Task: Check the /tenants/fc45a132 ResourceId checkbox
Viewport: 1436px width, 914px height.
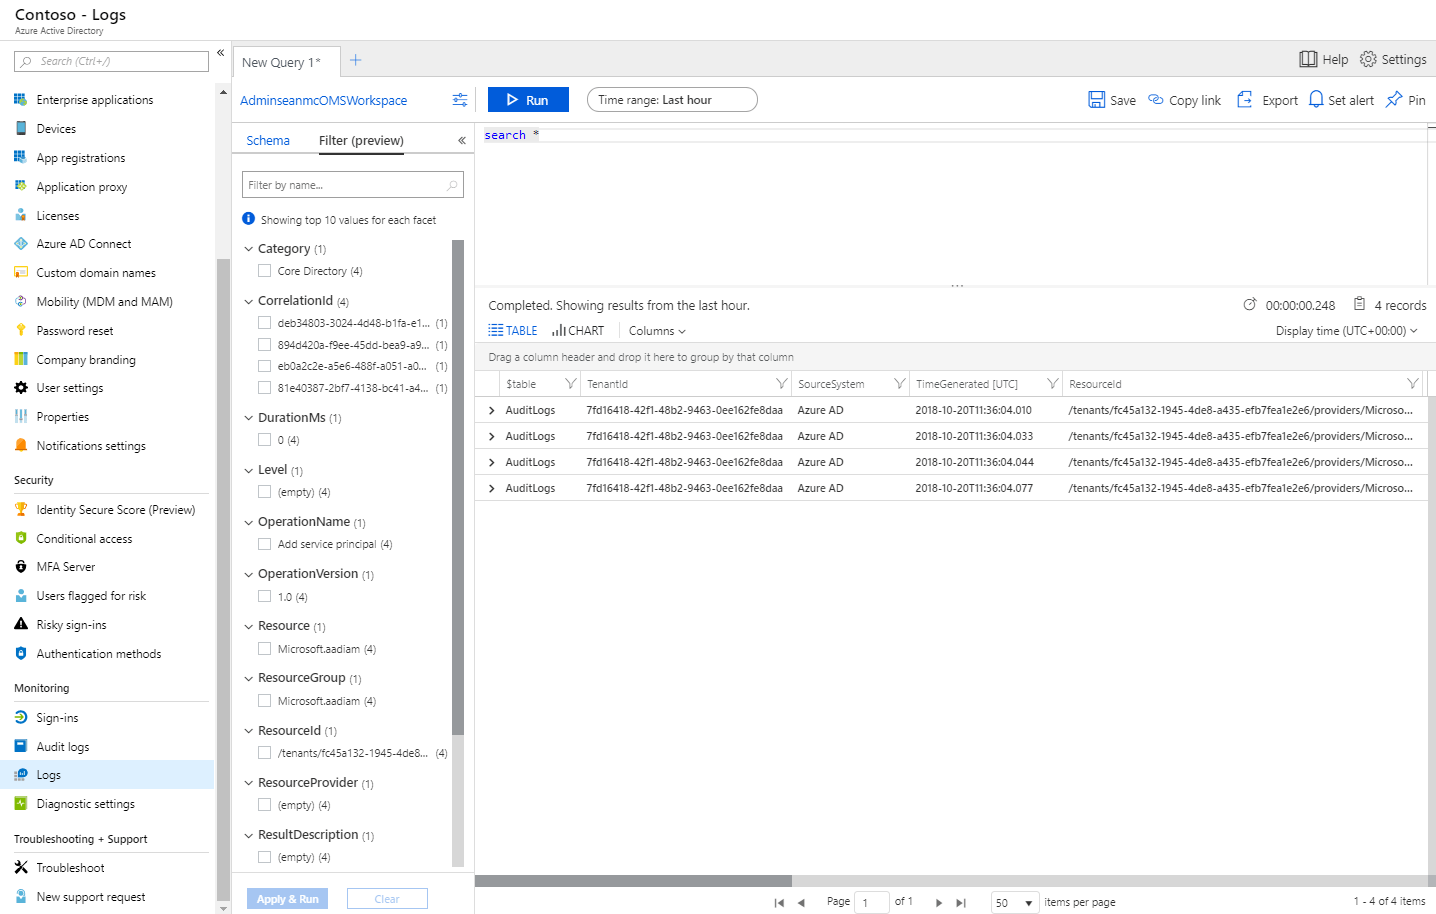Action: (265, 753)
